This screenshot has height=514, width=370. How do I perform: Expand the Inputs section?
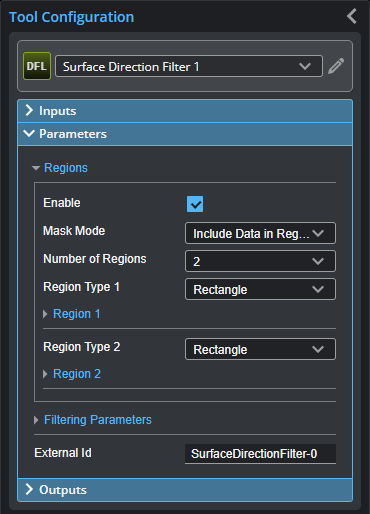coord(185,111)
